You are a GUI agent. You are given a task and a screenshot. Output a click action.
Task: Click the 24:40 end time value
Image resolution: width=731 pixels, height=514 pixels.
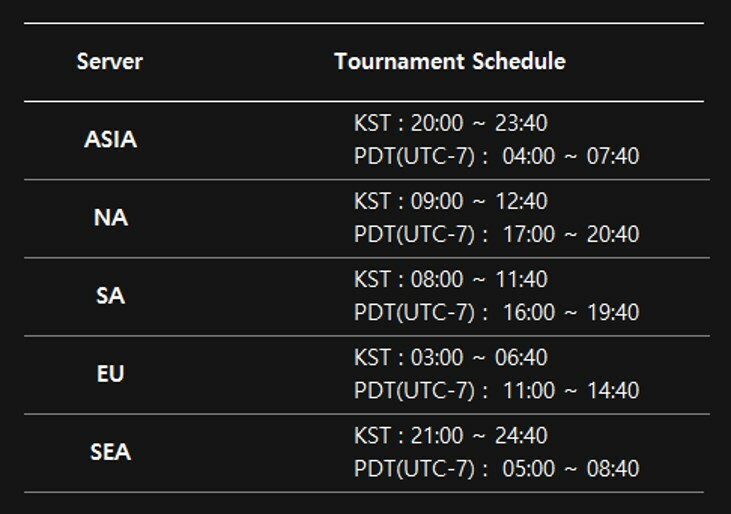(x=521, y=436)
